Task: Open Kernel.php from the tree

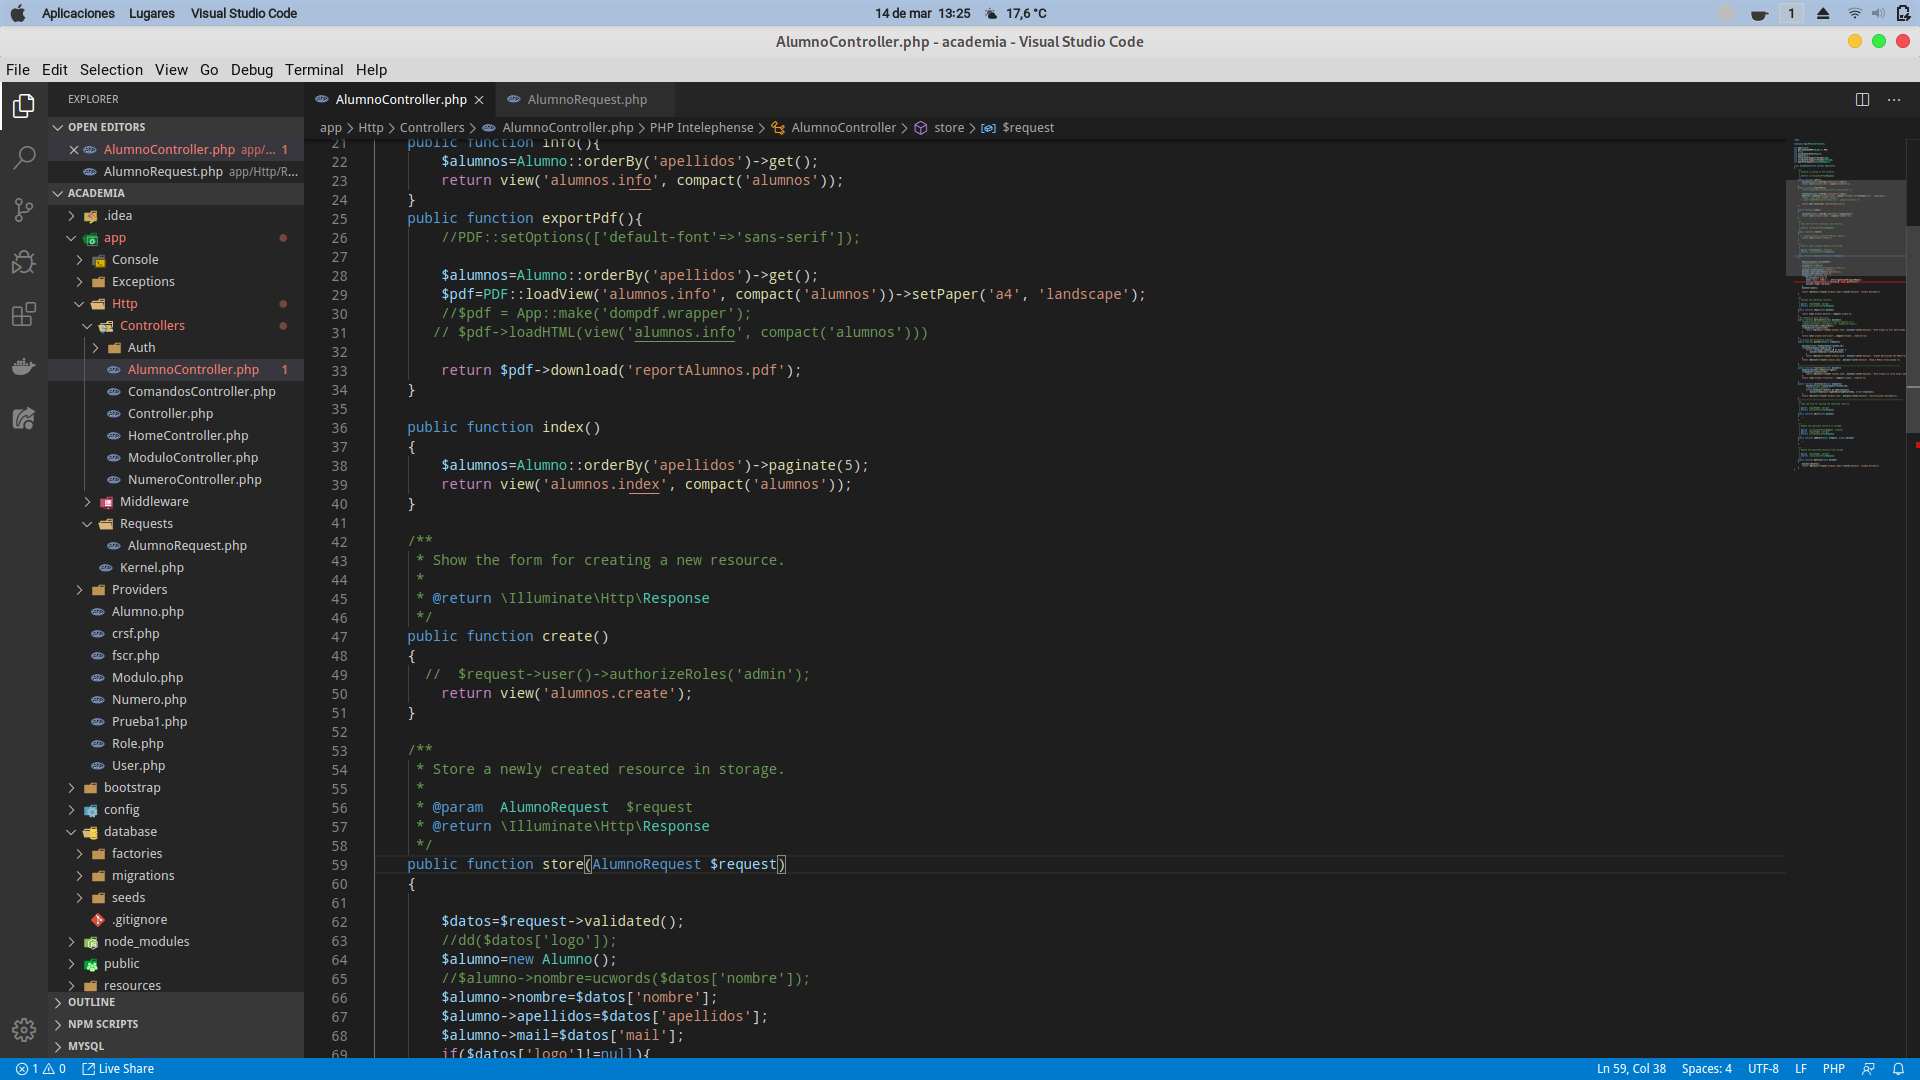Action: click(x=151, y=568)
